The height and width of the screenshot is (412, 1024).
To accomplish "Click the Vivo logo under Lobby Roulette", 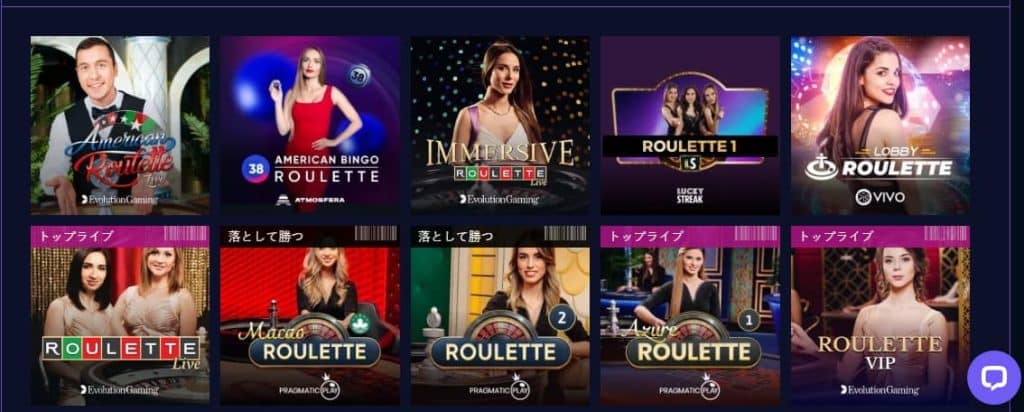I will 880,197.
